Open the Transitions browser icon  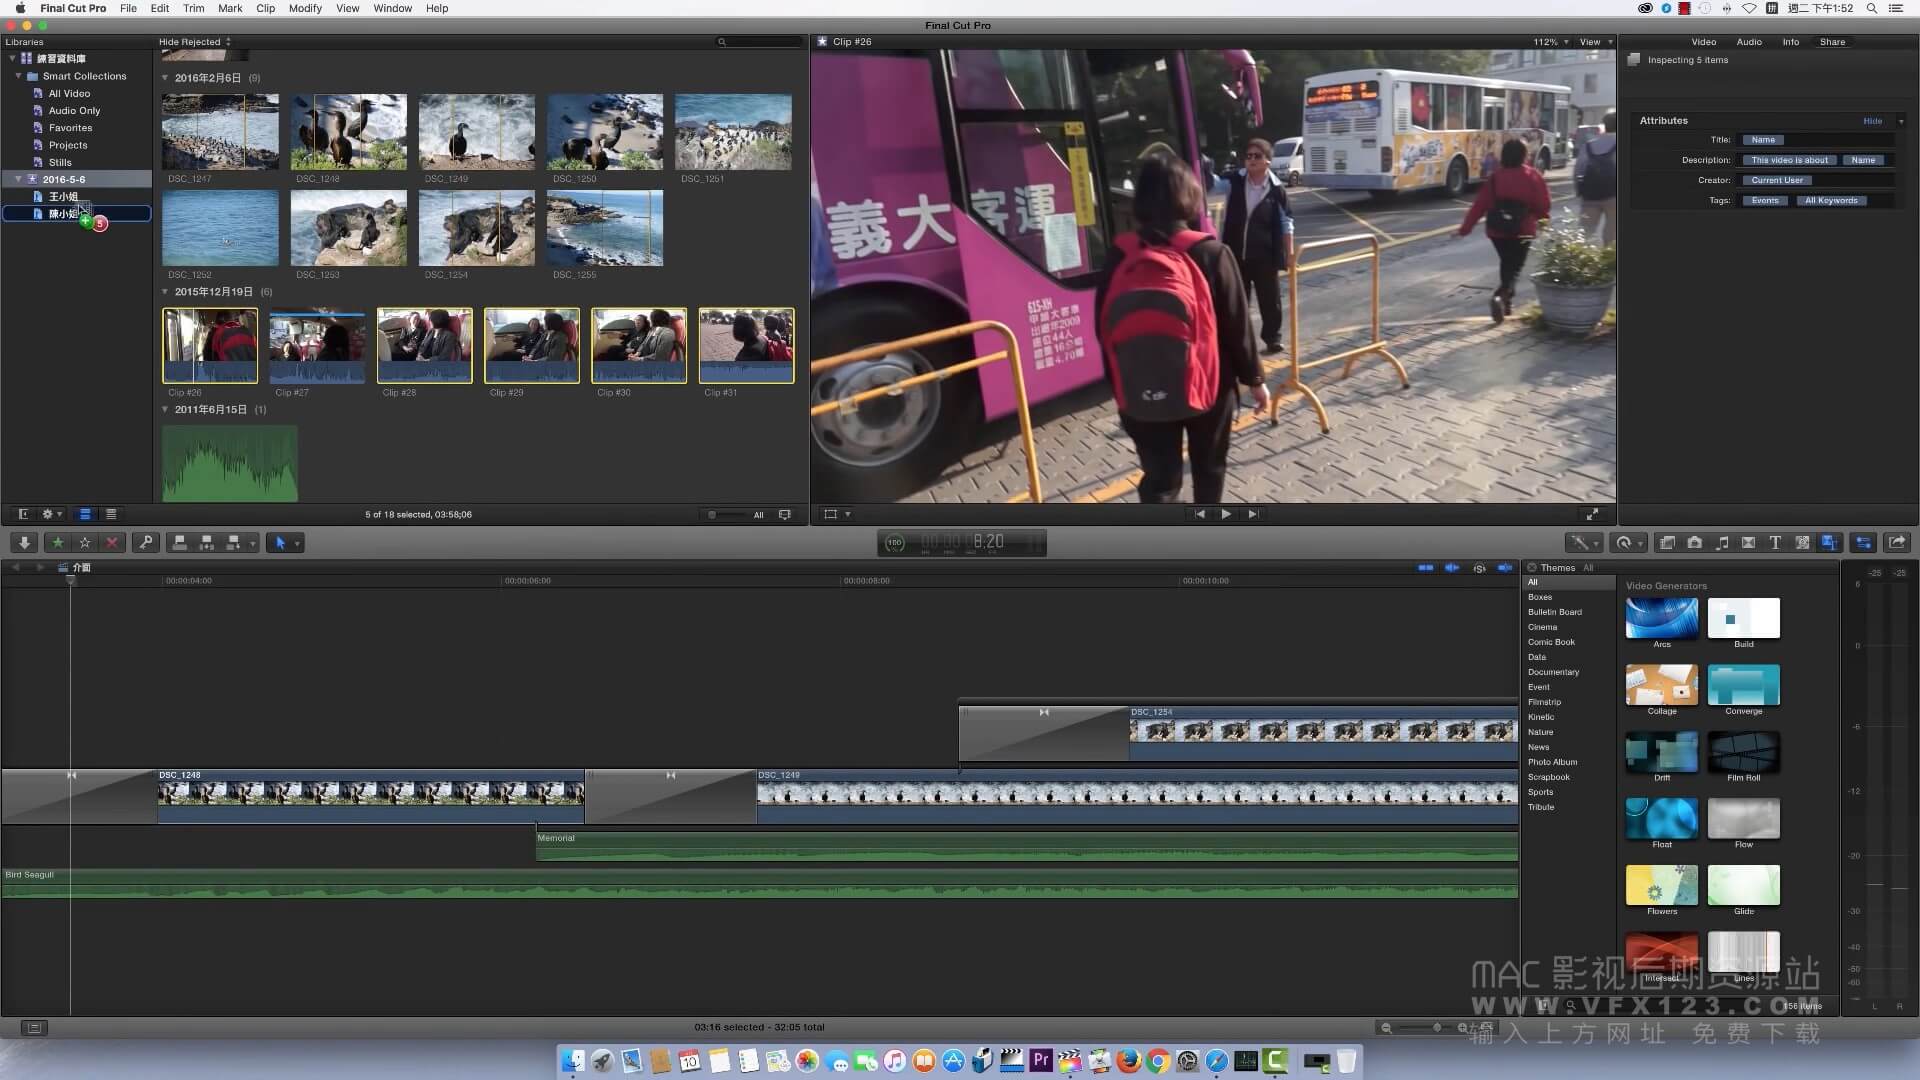click(1748, 543)
